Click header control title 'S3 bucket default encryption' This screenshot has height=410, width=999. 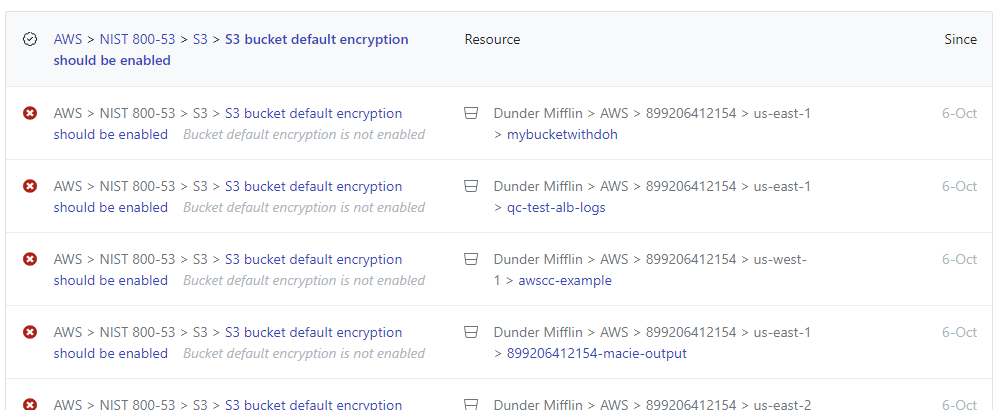[x=317, y=39]
